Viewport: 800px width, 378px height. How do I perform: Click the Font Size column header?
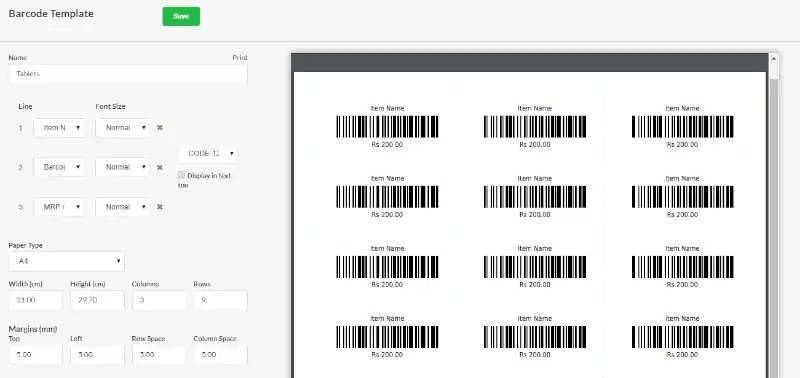[x=110, y=107]
